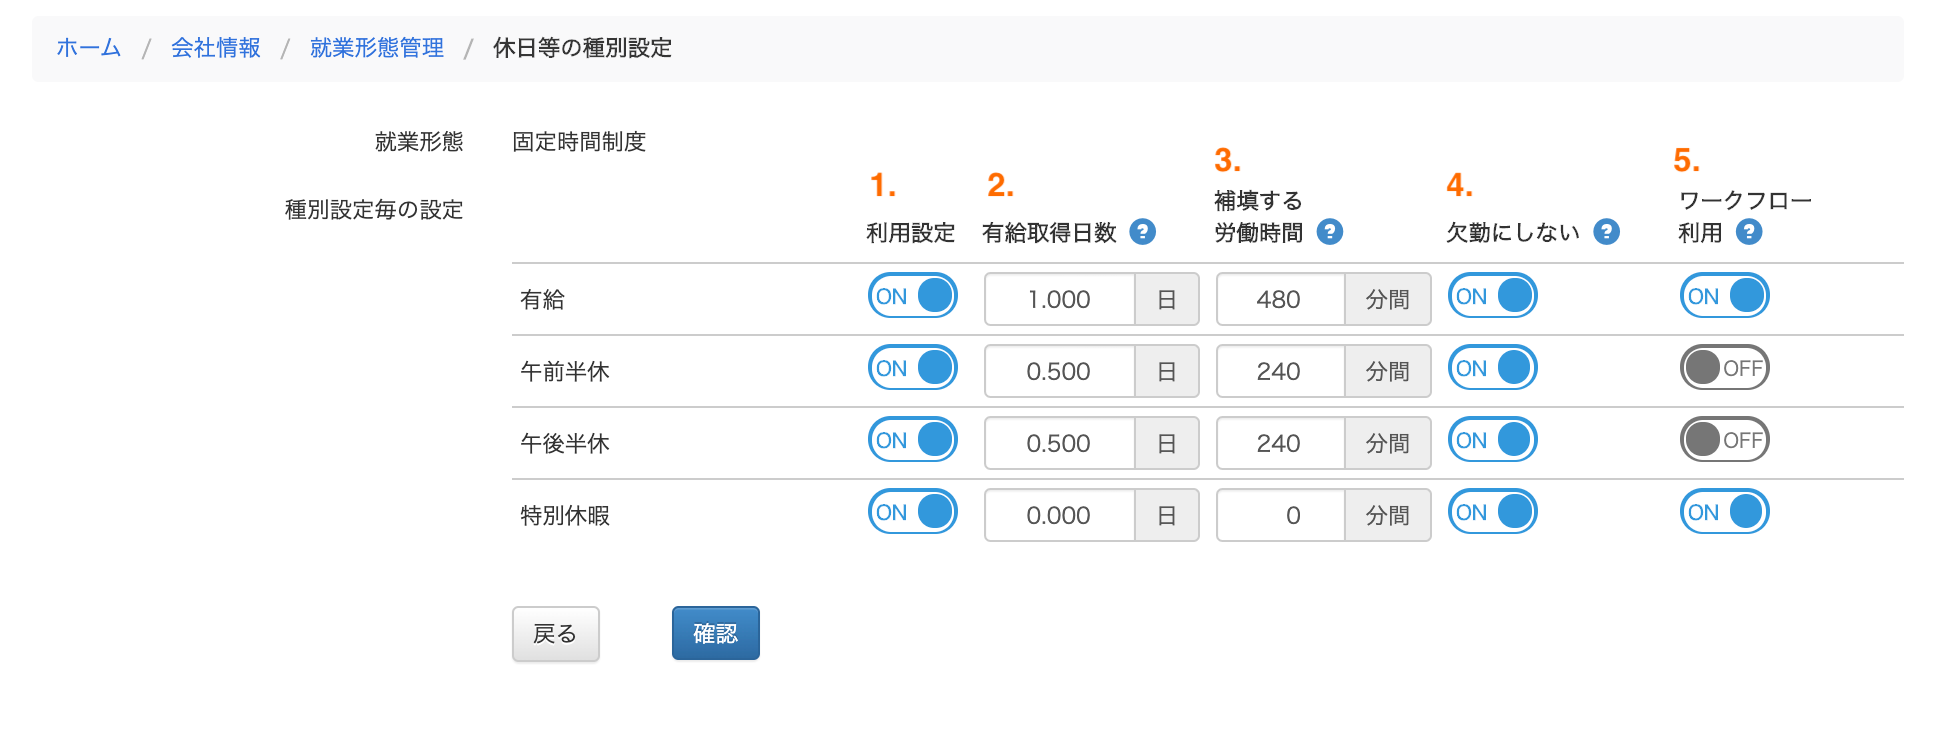Enable ワークフロー利用 for 午前半休 row
Viewport: 1946px width, 730px height.
pyautogui.click(x=1725, y=368)
